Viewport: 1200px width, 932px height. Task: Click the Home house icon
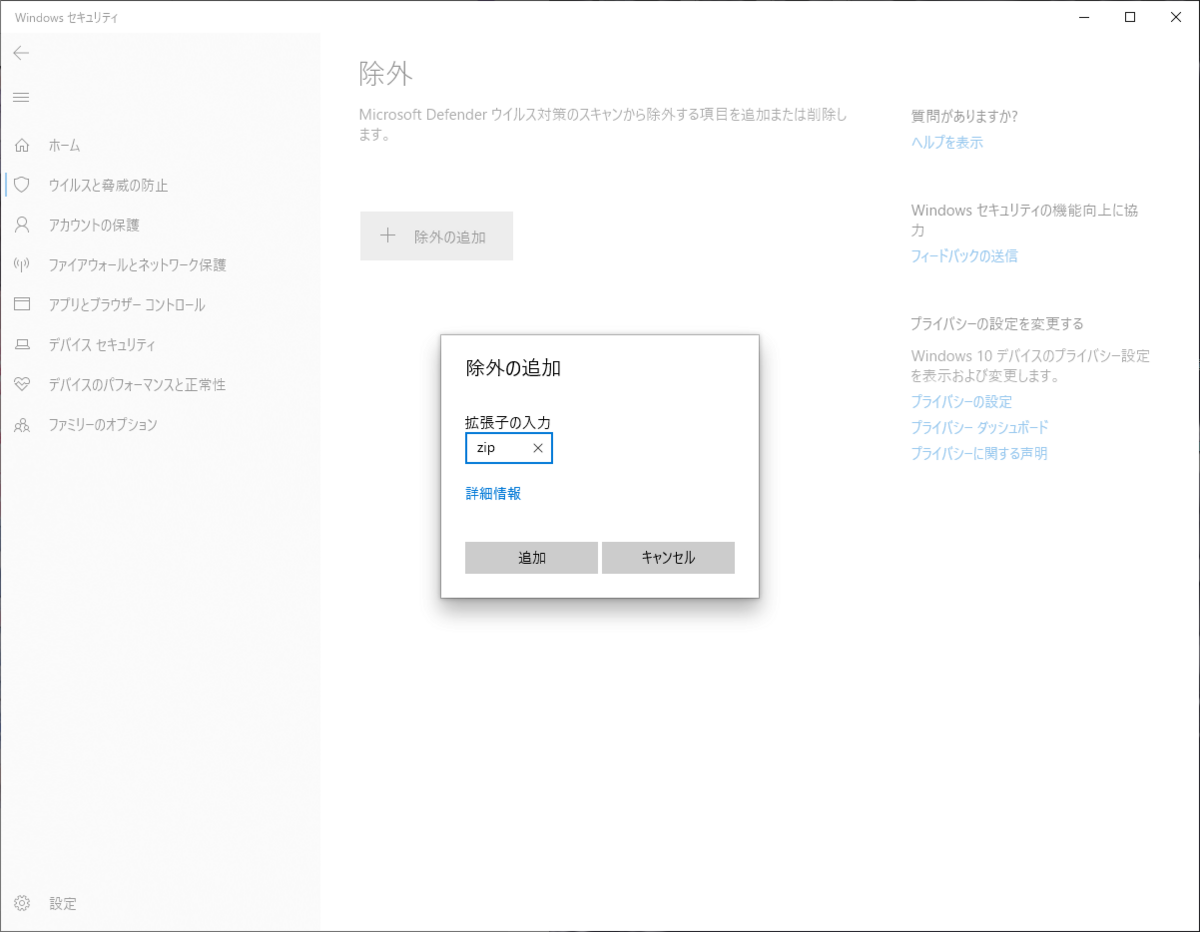coord(22,145)
